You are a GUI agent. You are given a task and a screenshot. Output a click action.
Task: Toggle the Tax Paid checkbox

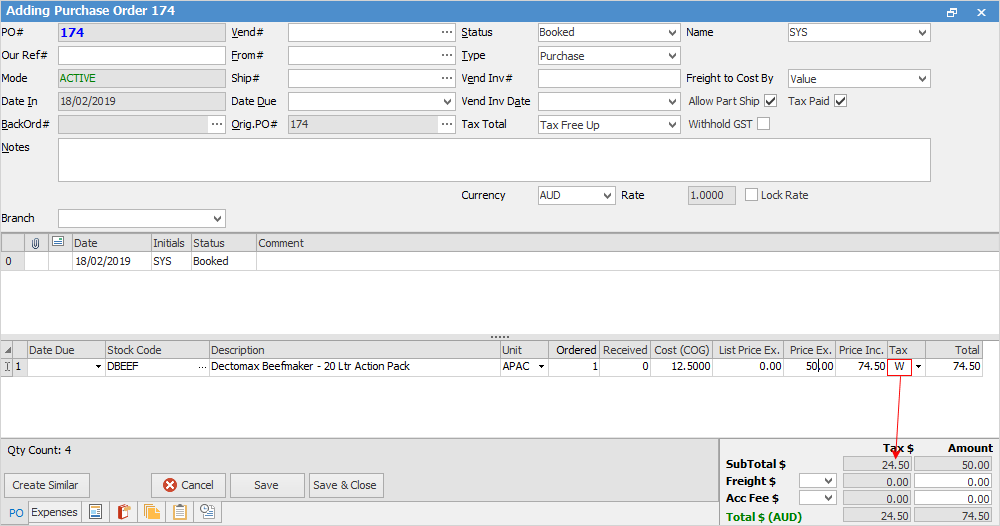pos(841,101)
